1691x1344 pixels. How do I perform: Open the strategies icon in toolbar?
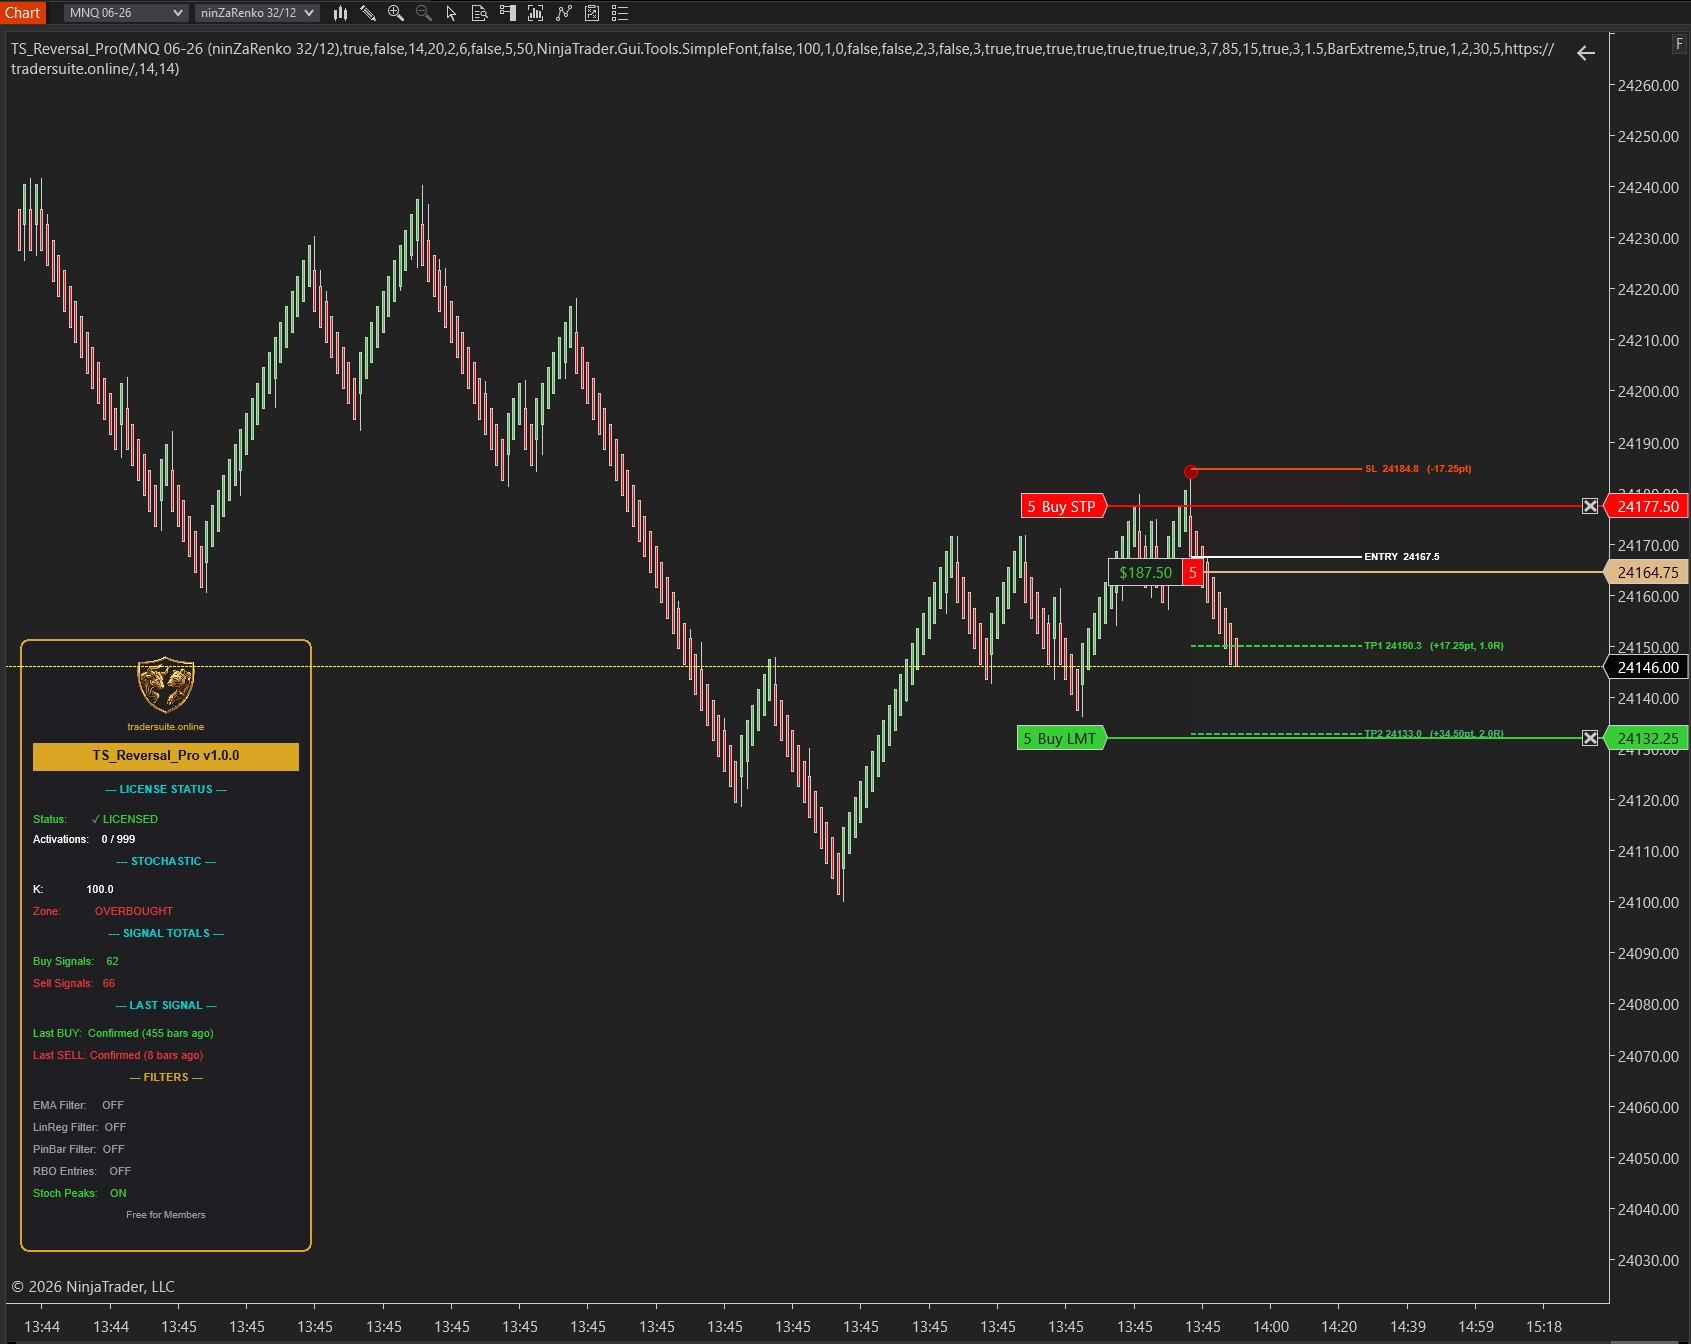point(592,13)
